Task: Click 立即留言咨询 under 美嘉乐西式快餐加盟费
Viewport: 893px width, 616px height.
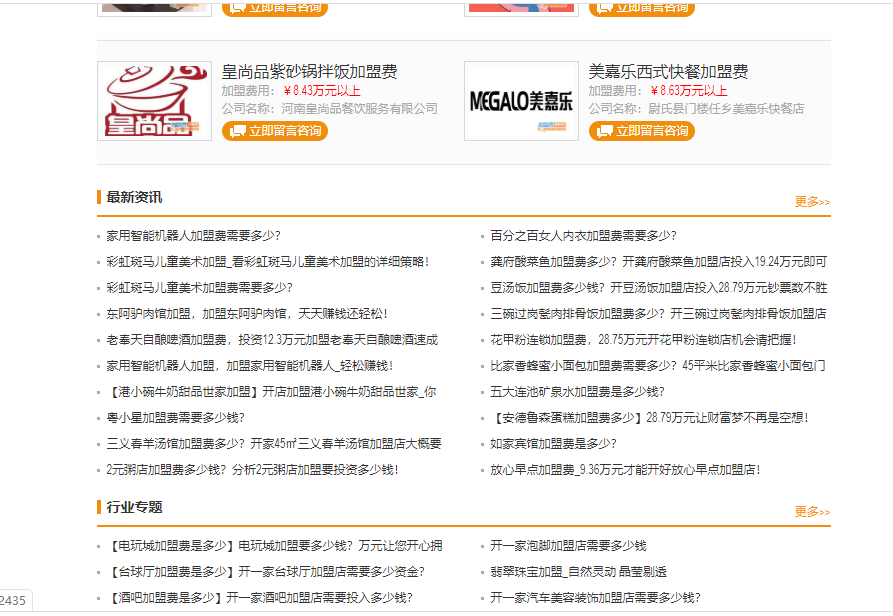Action: pyautogui.click(x=642, y=131)
